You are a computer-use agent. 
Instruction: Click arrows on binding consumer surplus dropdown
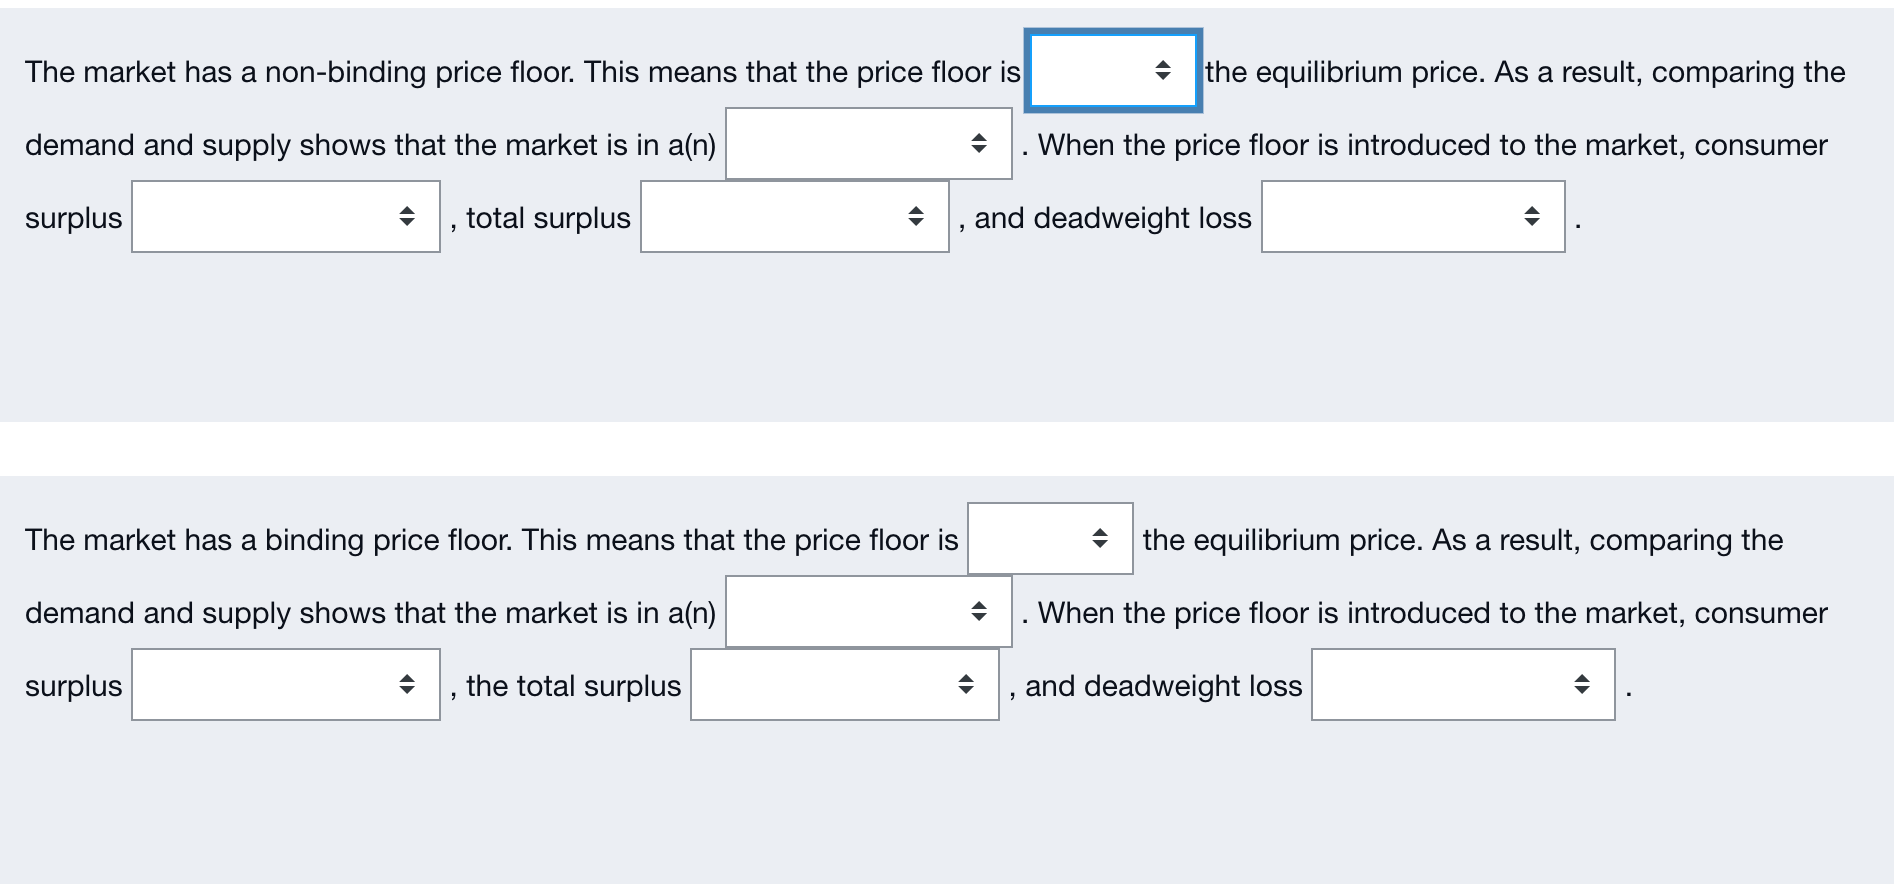[407, 685]
